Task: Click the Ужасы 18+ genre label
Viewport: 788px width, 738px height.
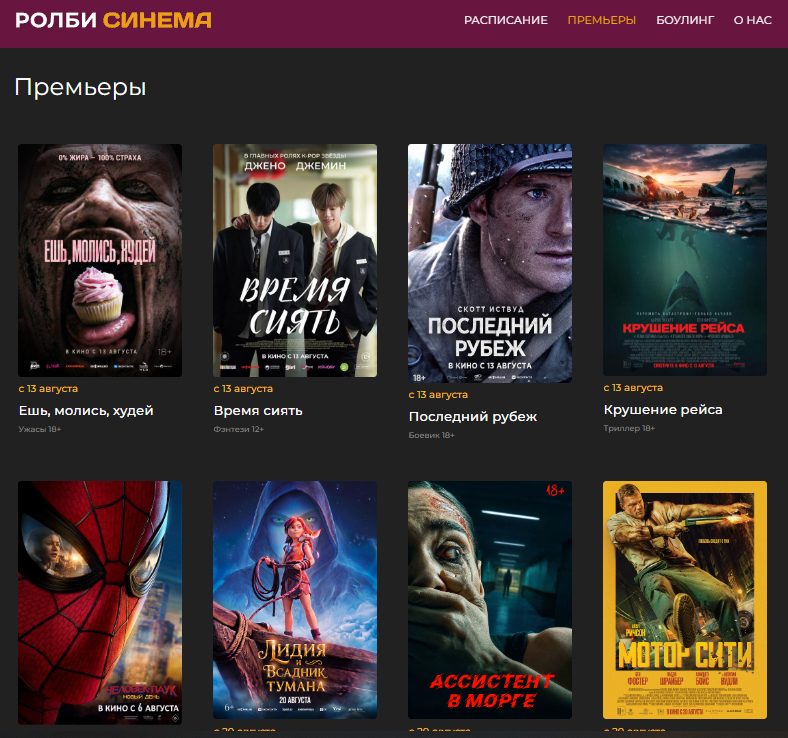Action: (40, 429)
